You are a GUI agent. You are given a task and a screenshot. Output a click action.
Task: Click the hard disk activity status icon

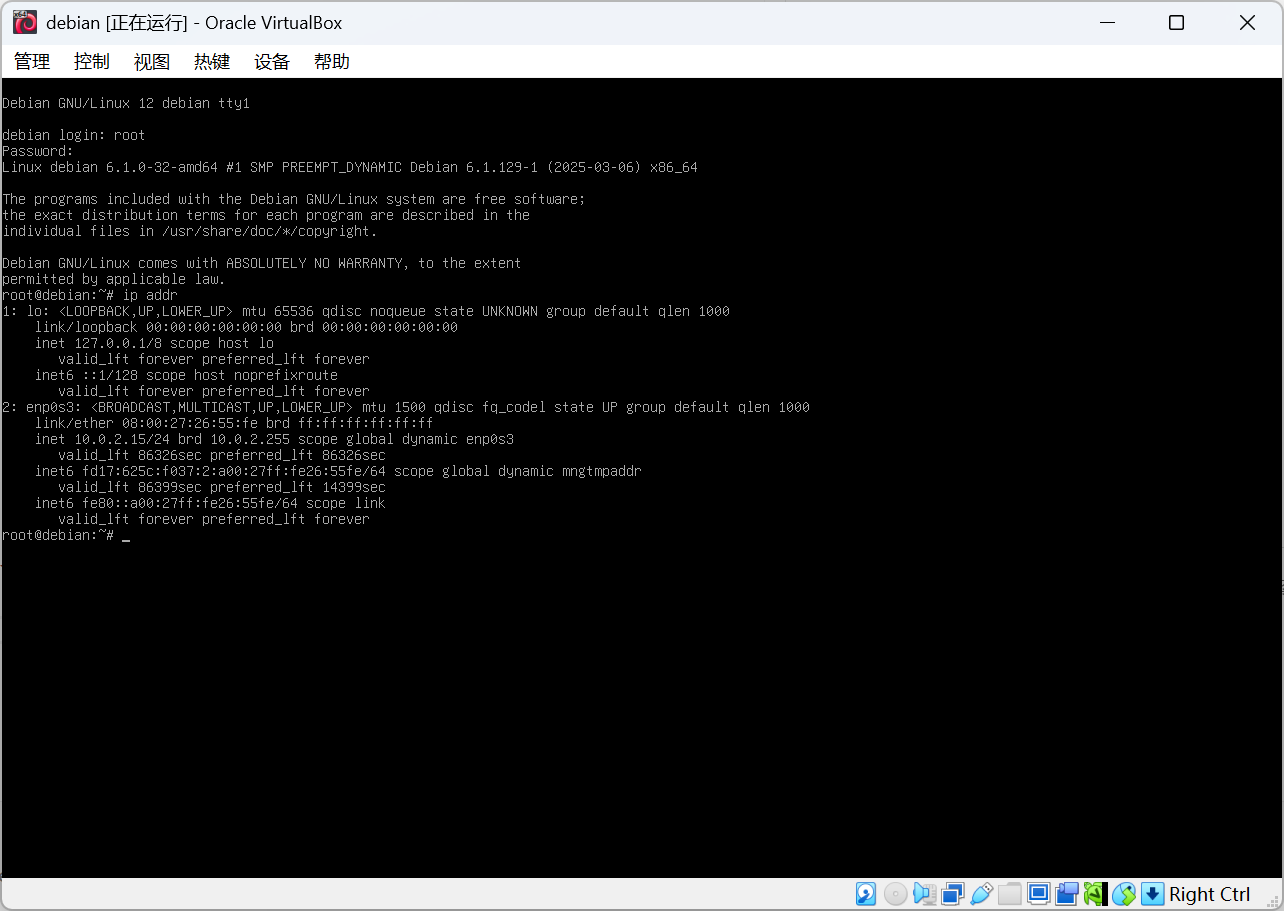[866, 894]
